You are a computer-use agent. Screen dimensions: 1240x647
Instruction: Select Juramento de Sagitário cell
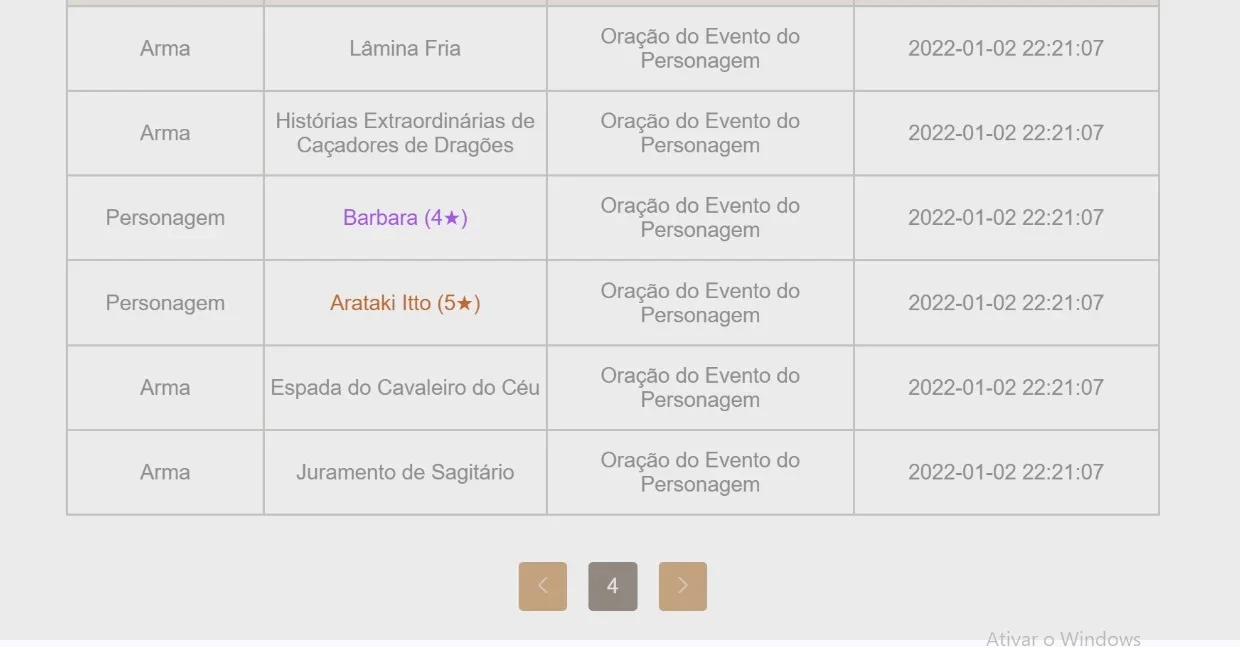click(x=405, y=473)
